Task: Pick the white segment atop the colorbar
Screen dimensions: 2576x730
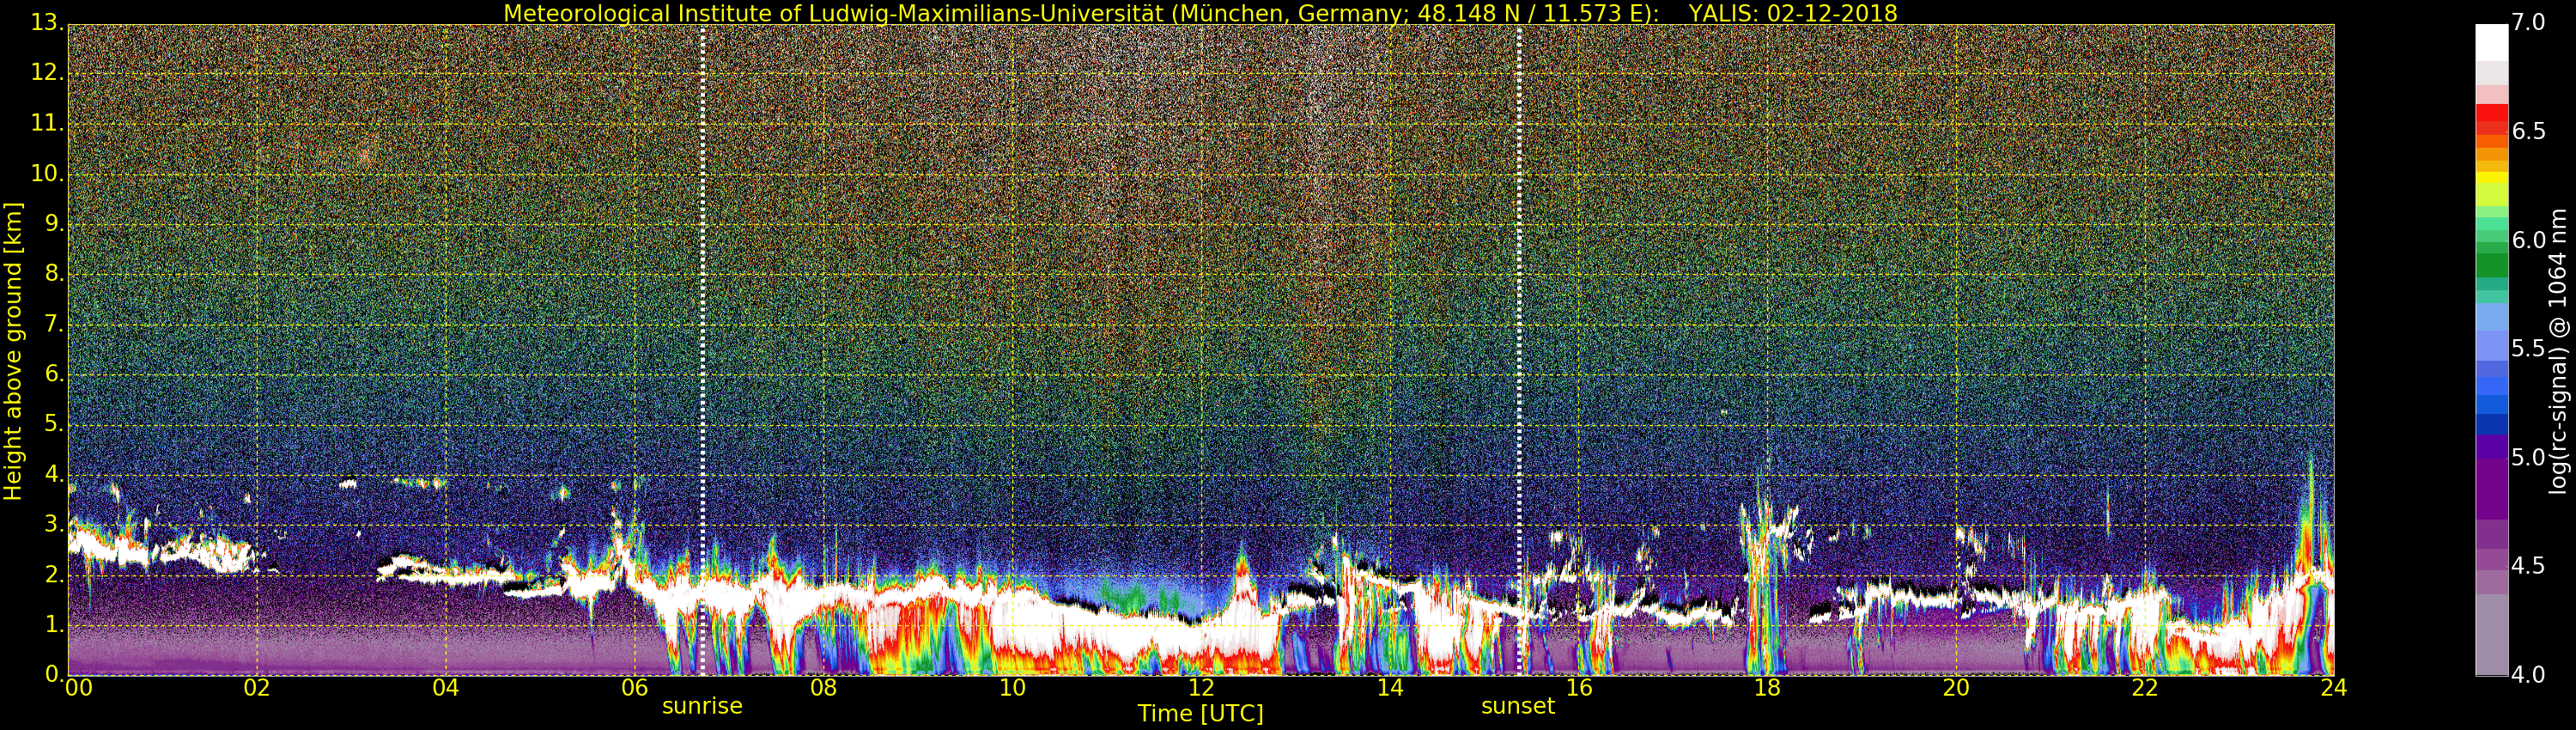Action: [x=2491, y=42]
